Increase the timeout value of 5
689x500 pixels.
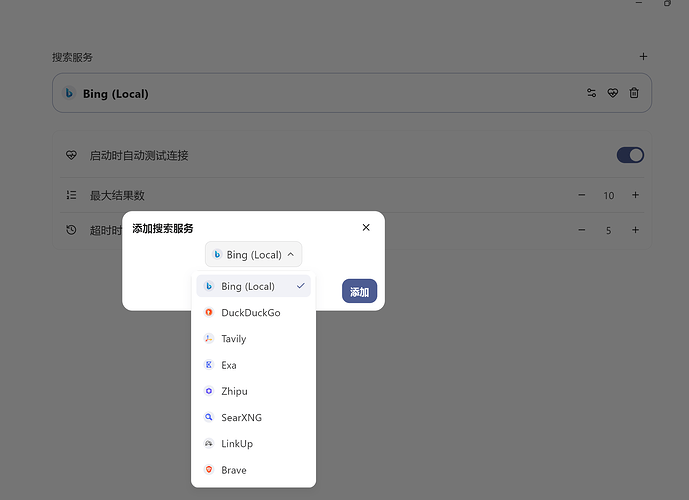tap(635, 230)
